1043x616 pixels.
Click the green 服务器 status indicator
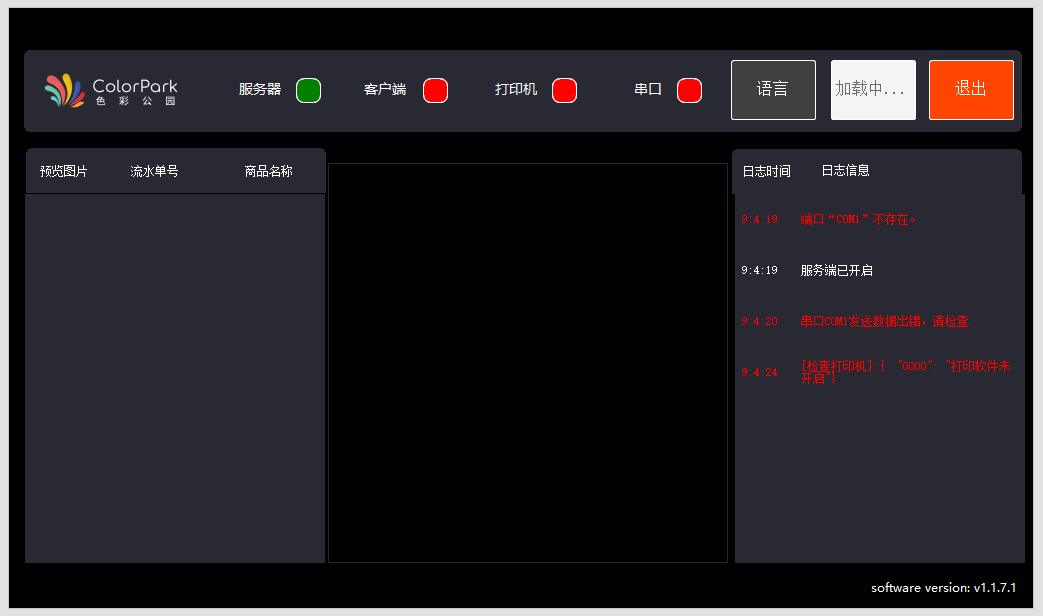[x=308, y=90]
